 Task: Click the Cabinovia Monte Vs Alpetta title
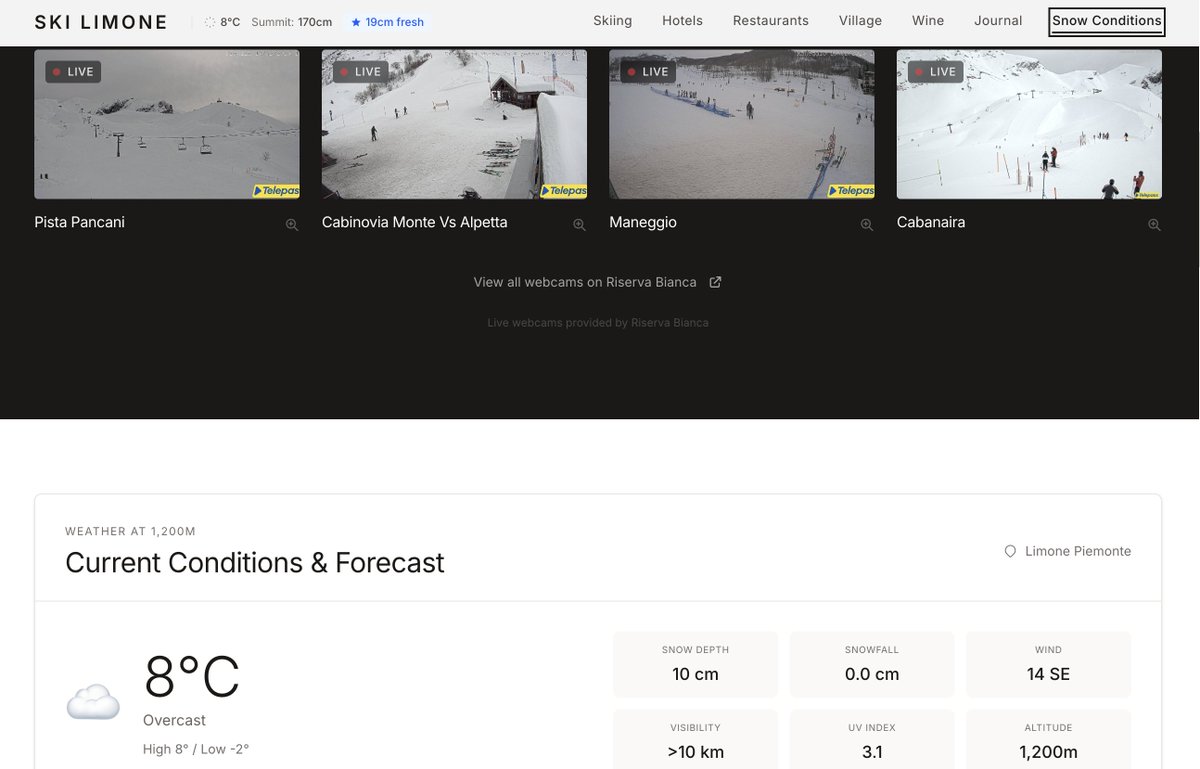[x=415, y=222]
